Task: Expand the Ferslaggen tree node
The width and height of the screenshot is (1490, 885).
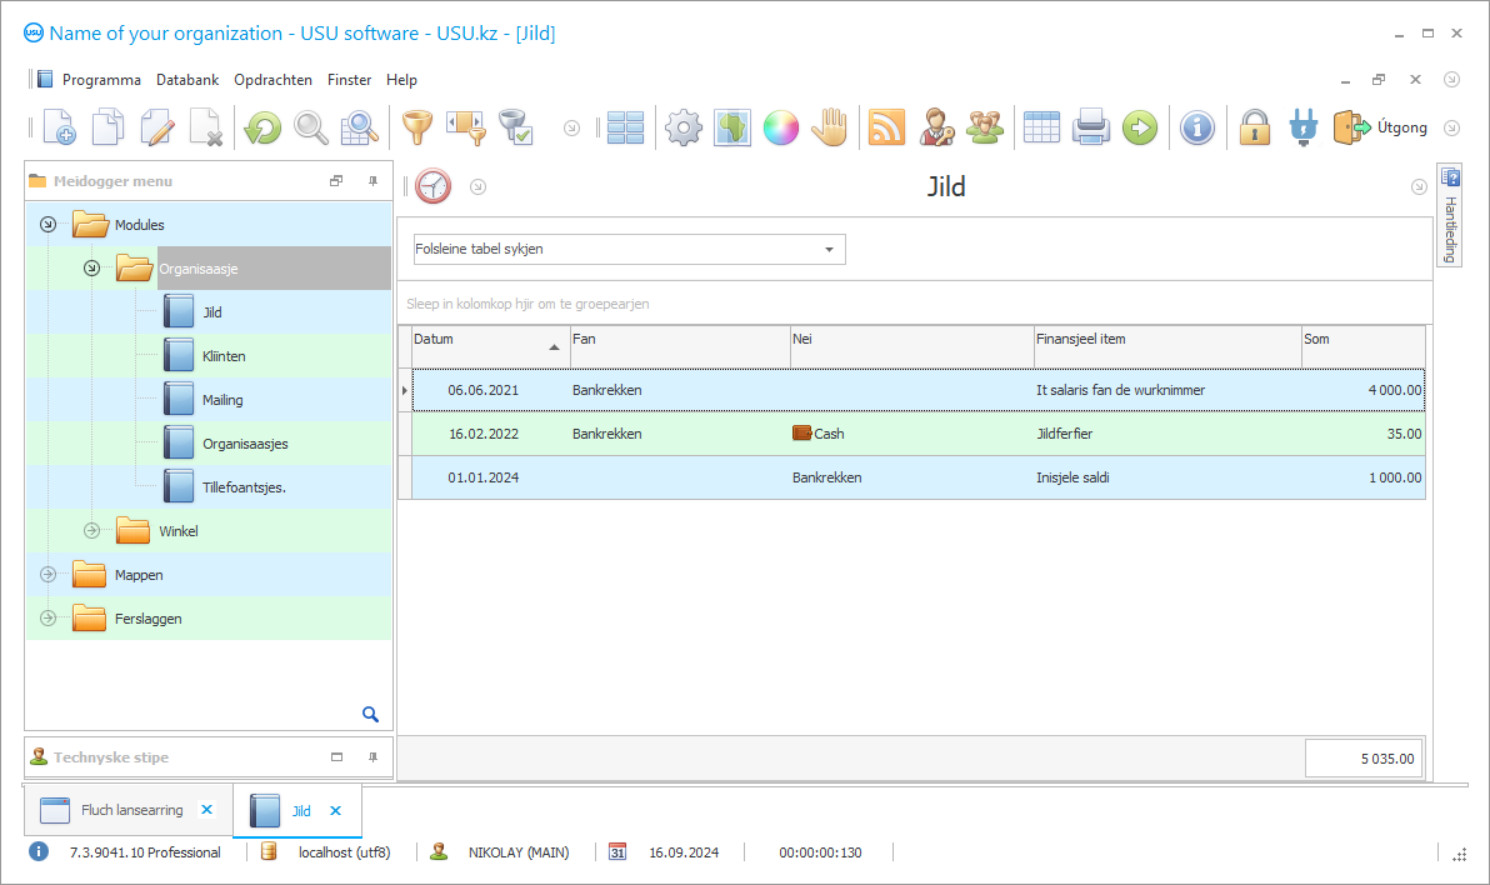Action: click(x=48, y=618)
